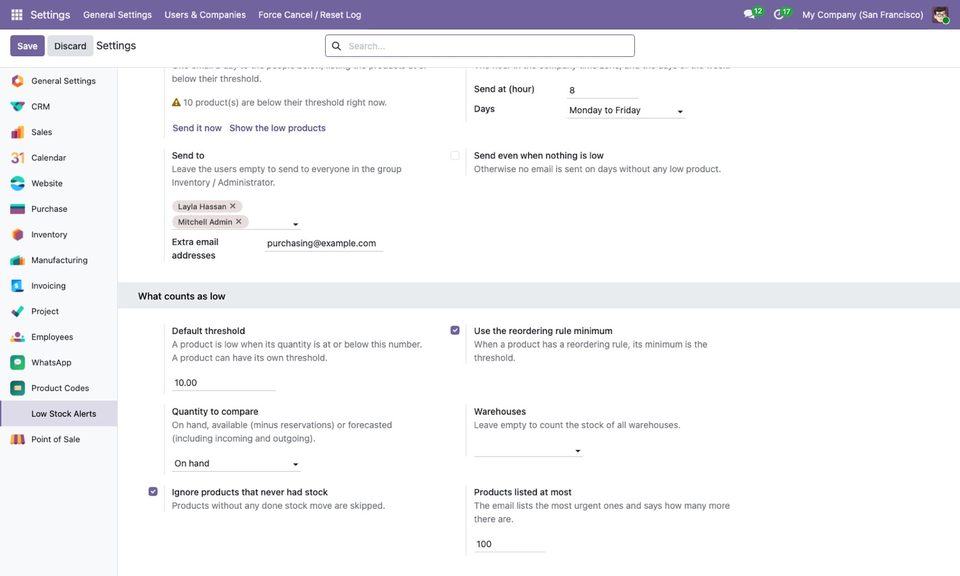Open the General Settings top menu
Screen dimensions: 960x576
coord(118,15)
